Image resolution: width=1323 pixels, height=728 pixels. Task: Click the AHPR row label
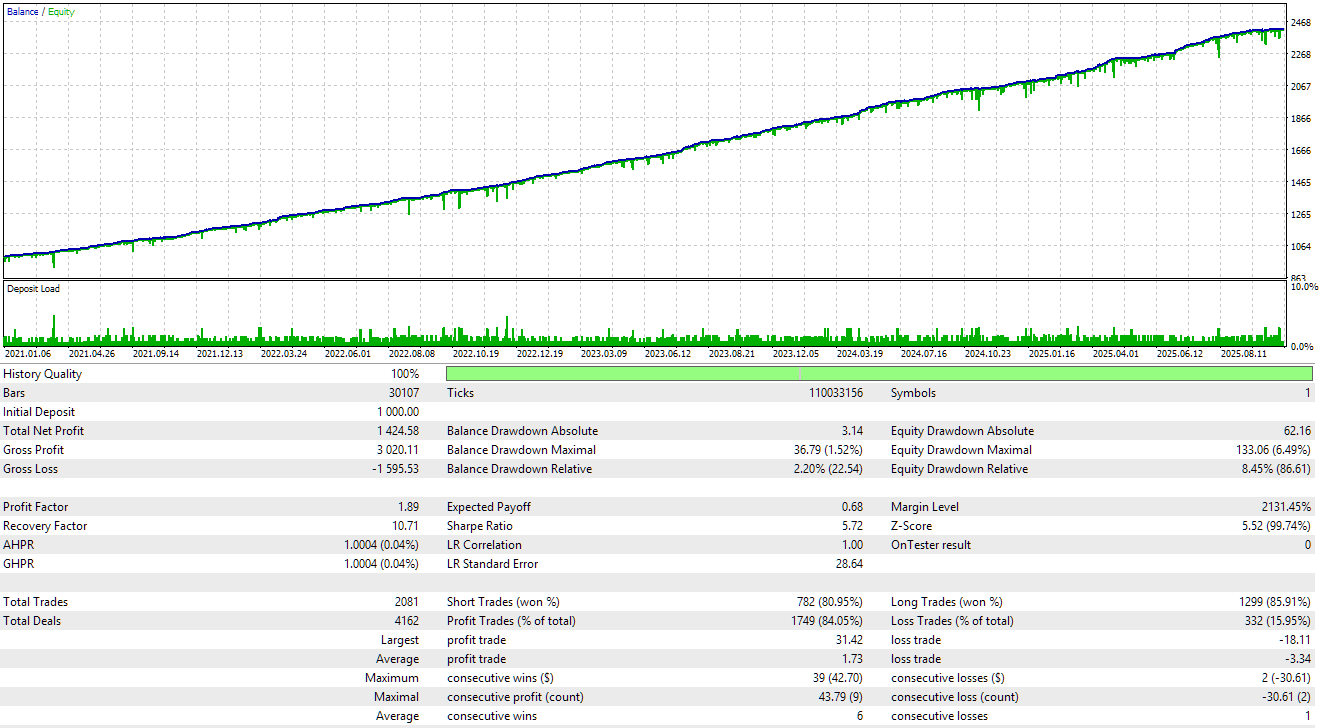pos(18,545)
